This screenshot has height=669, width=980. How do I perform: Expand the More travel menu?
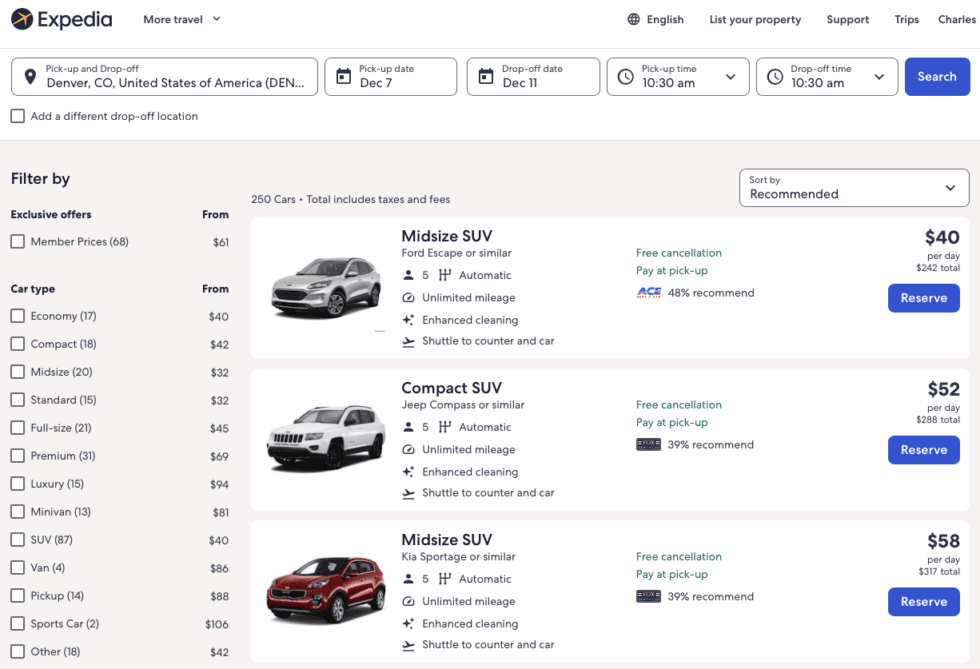point(181,19)
